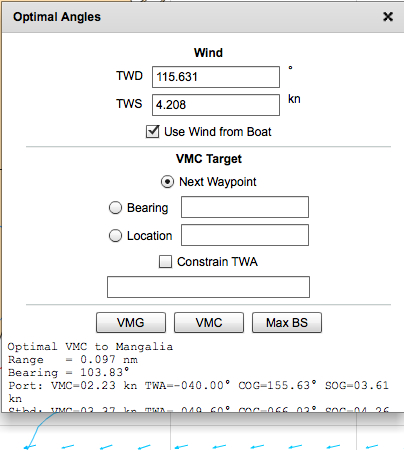Click the TWS wind speed field
This screenshot has width=404, height=450.
(x=216, y=105)
